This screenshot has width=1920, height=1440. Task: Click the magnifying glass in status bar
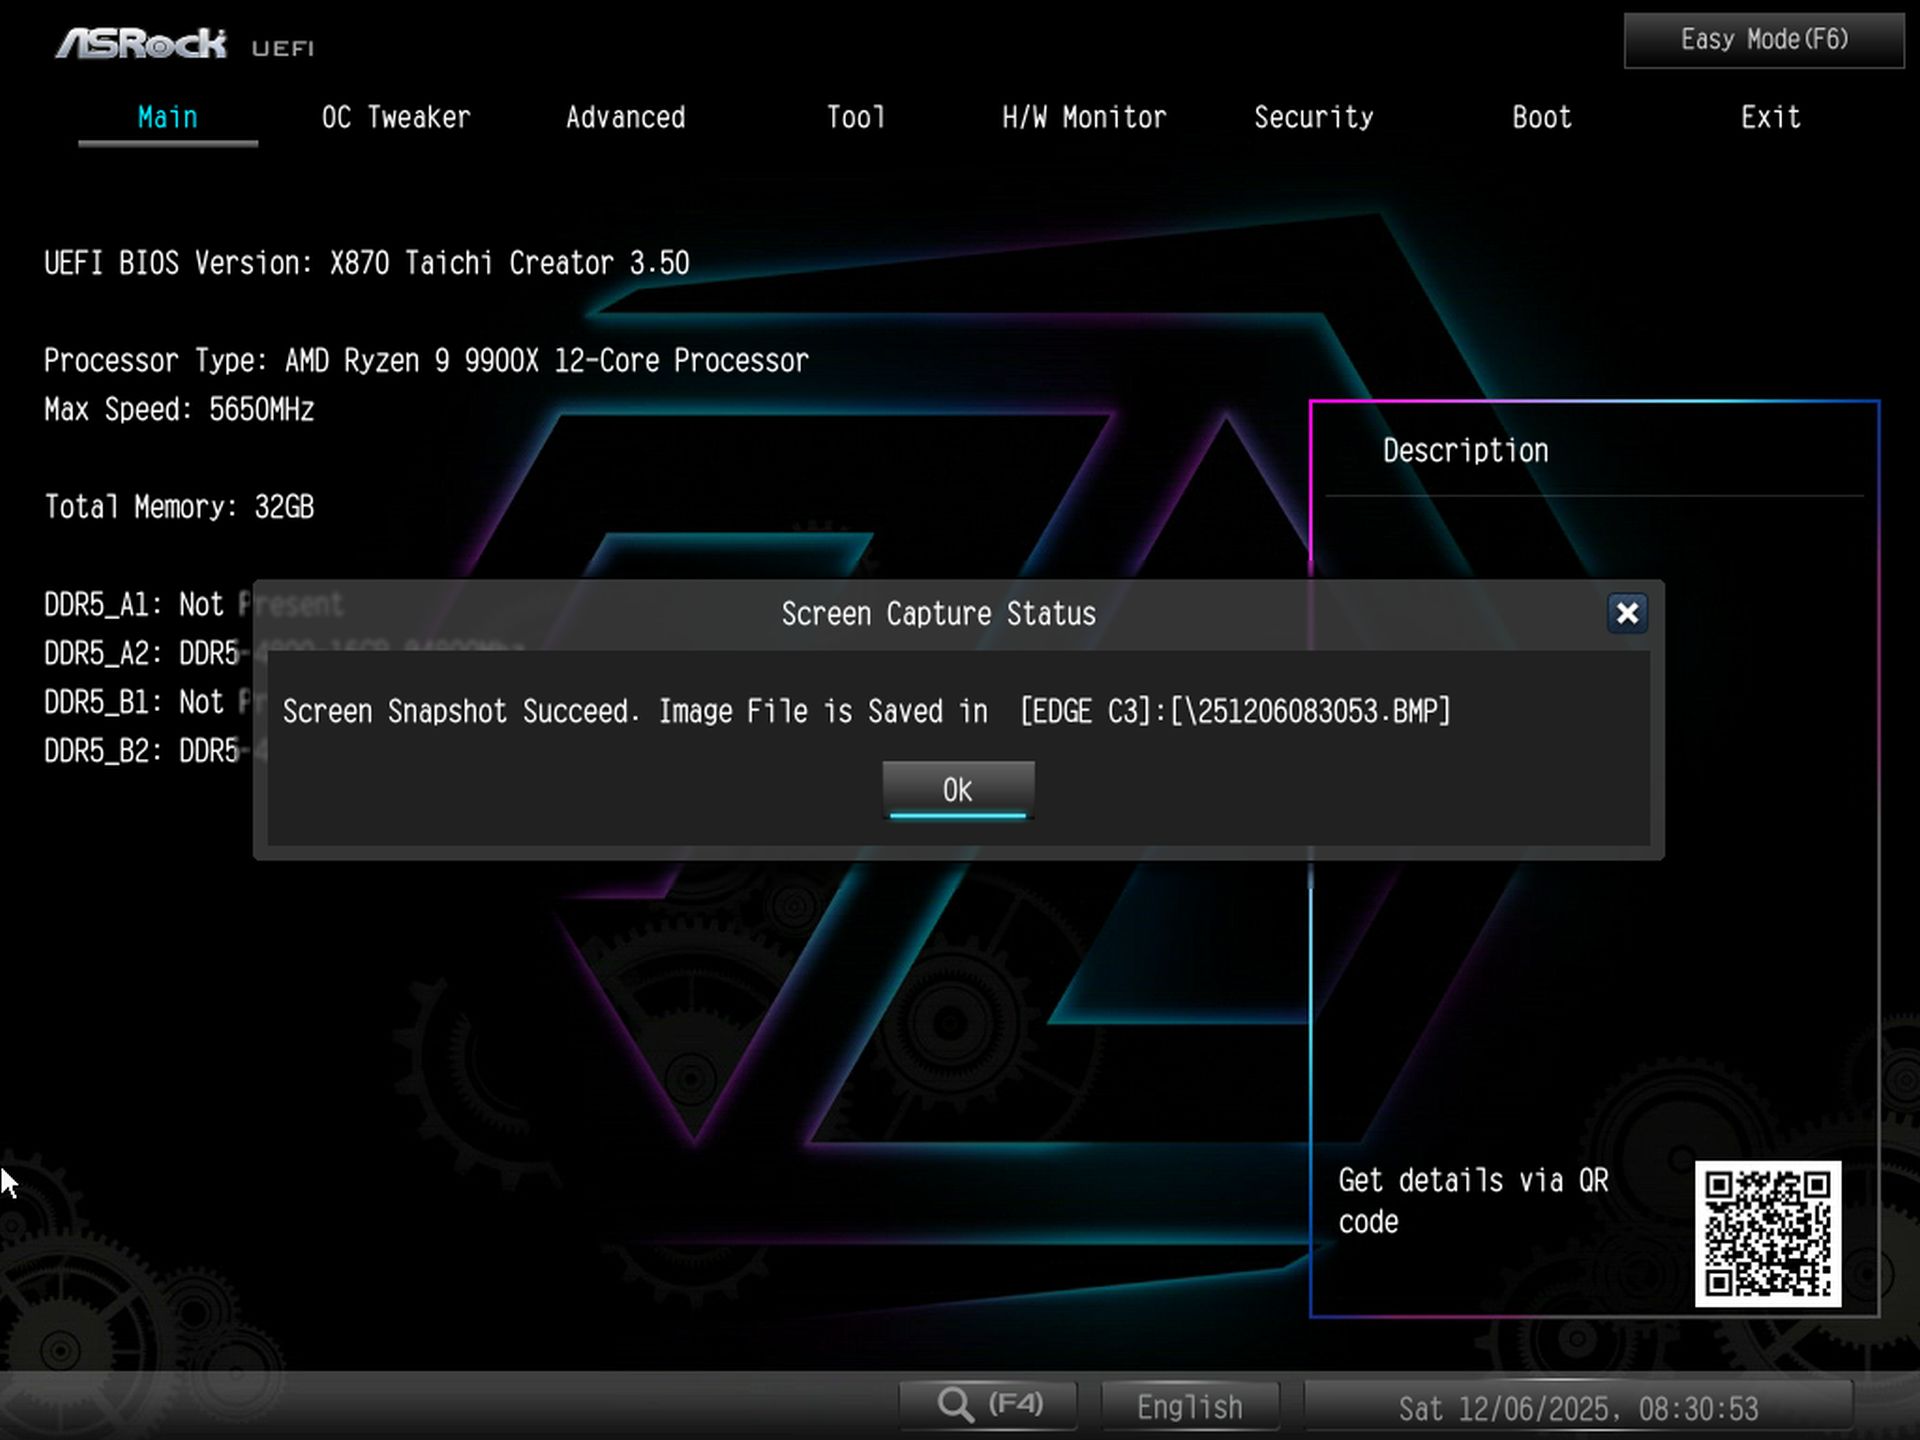tap(957, 1404)
